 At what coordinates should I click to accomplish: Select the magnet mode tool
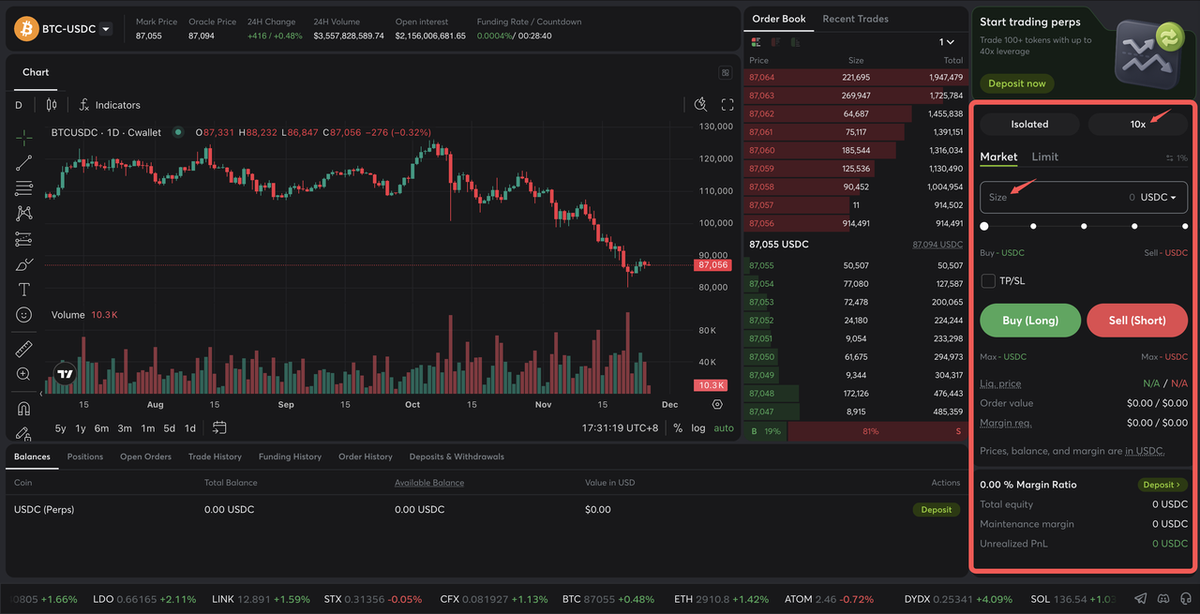pyautogui.click(x=24, y=408)
